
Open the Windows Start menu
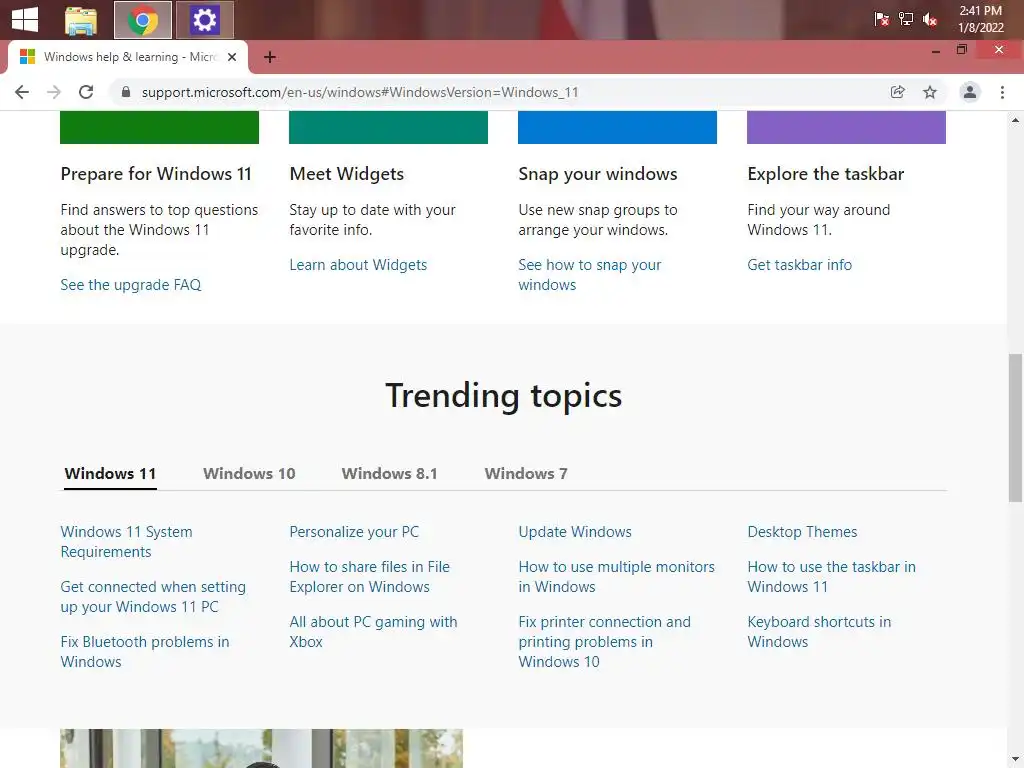click(25, 20)
